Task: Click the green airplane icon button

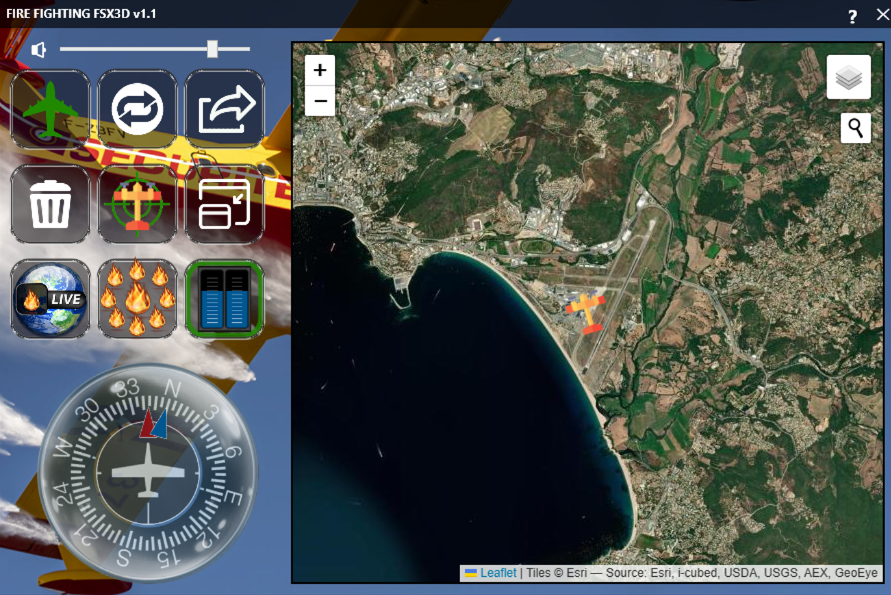Action: [x=51, y=109]
